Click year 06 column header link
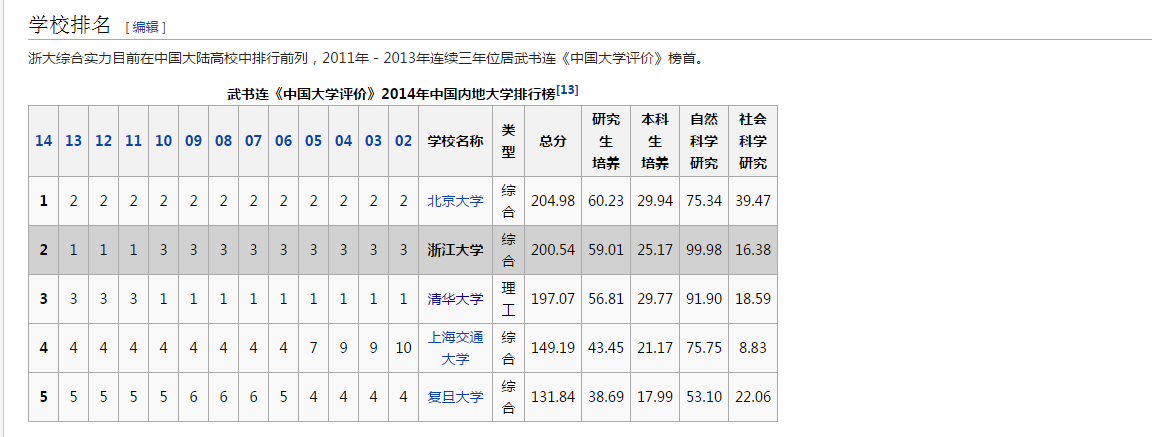The image size is (1159, 437). pyautogui.click(x=284, y=140)
